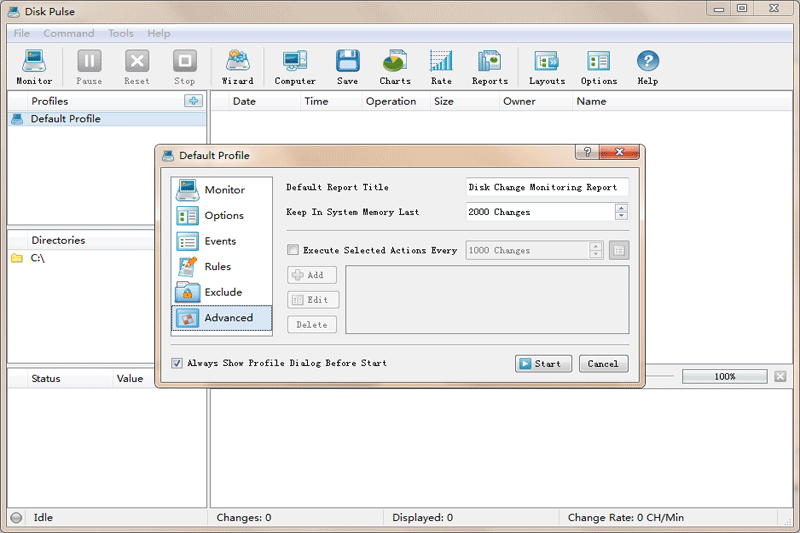
Task: Click the Cancel button
Action: pos(604,364)
